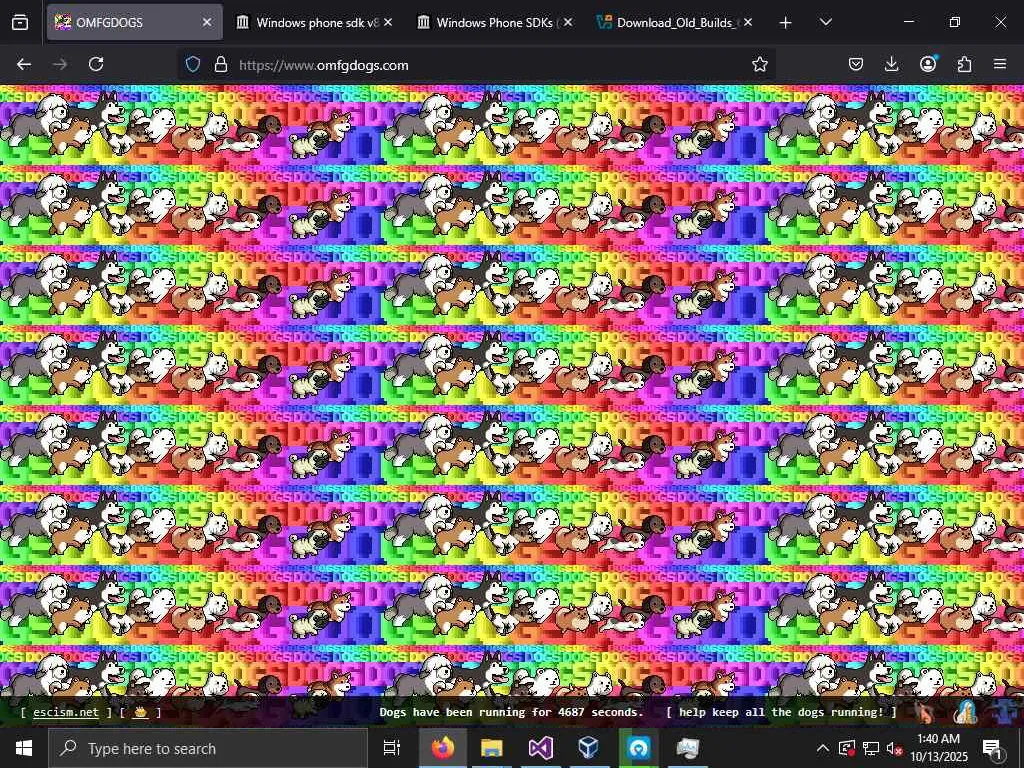
Task: Go back to the previous page
Action: tap(24, 64)
